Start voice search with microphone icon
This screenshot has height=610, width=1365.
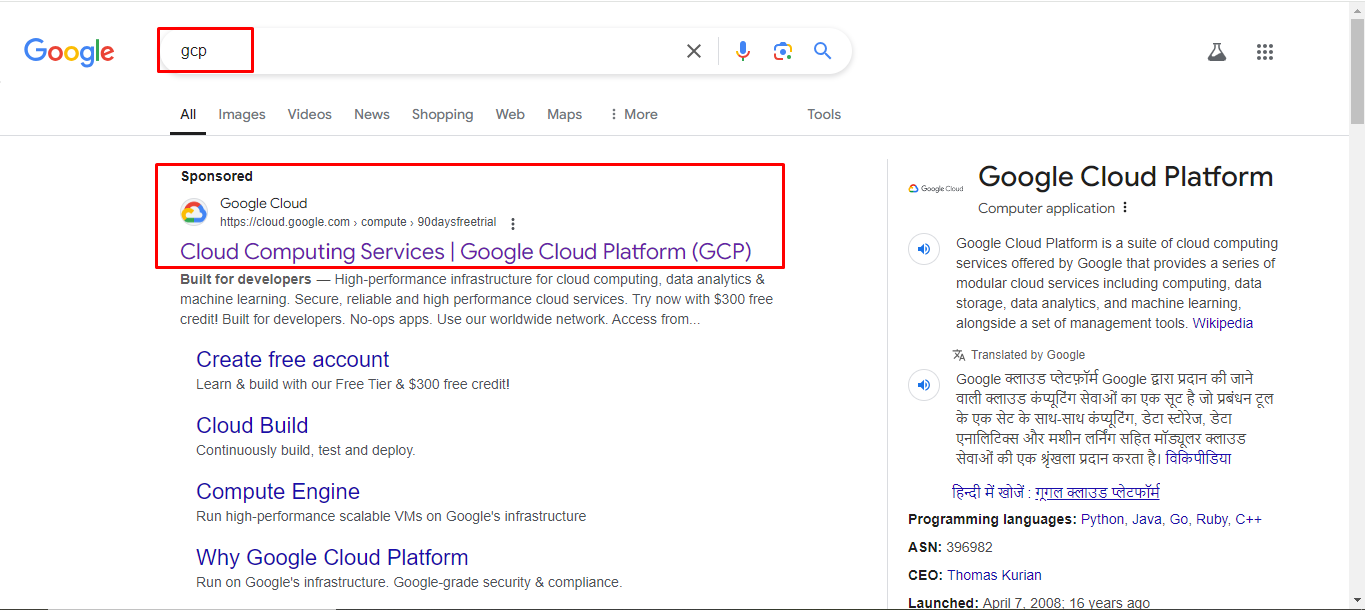[x=742, y=51]
